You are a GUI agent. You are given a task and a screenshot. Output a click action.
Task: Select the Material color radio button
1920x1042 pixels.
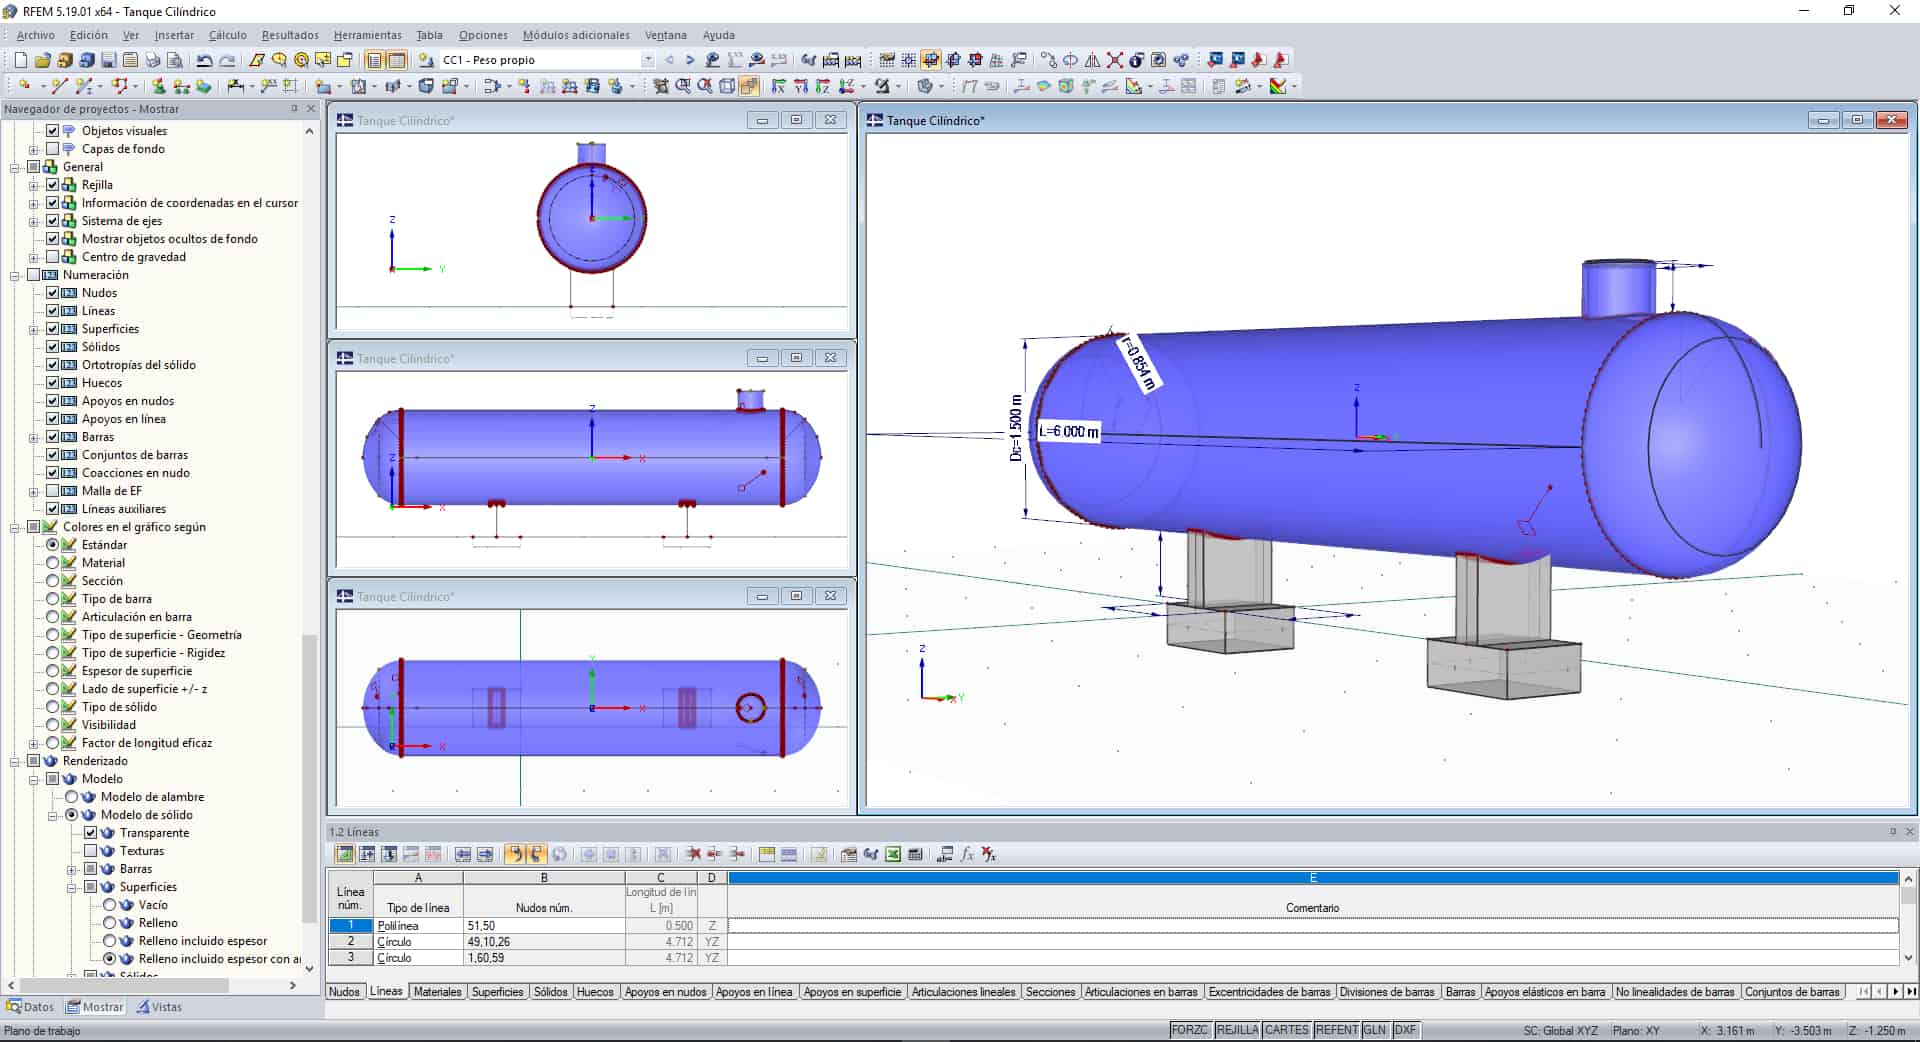click(x=53, y=563)
